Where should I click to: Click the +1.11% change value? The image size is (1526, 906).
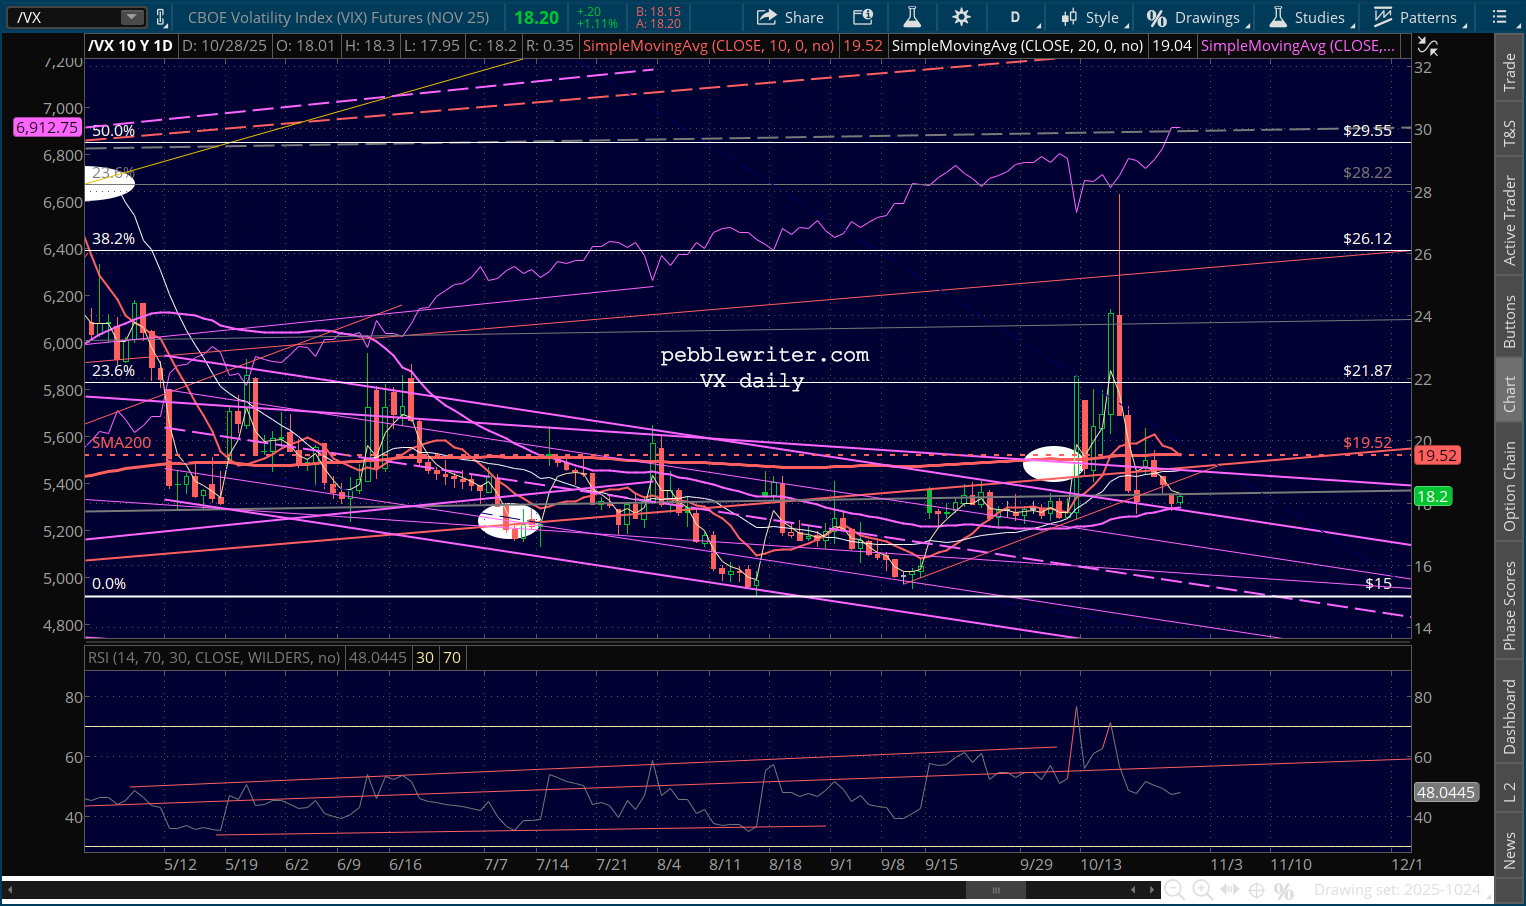pyautogui.click(x=597, y=23)
